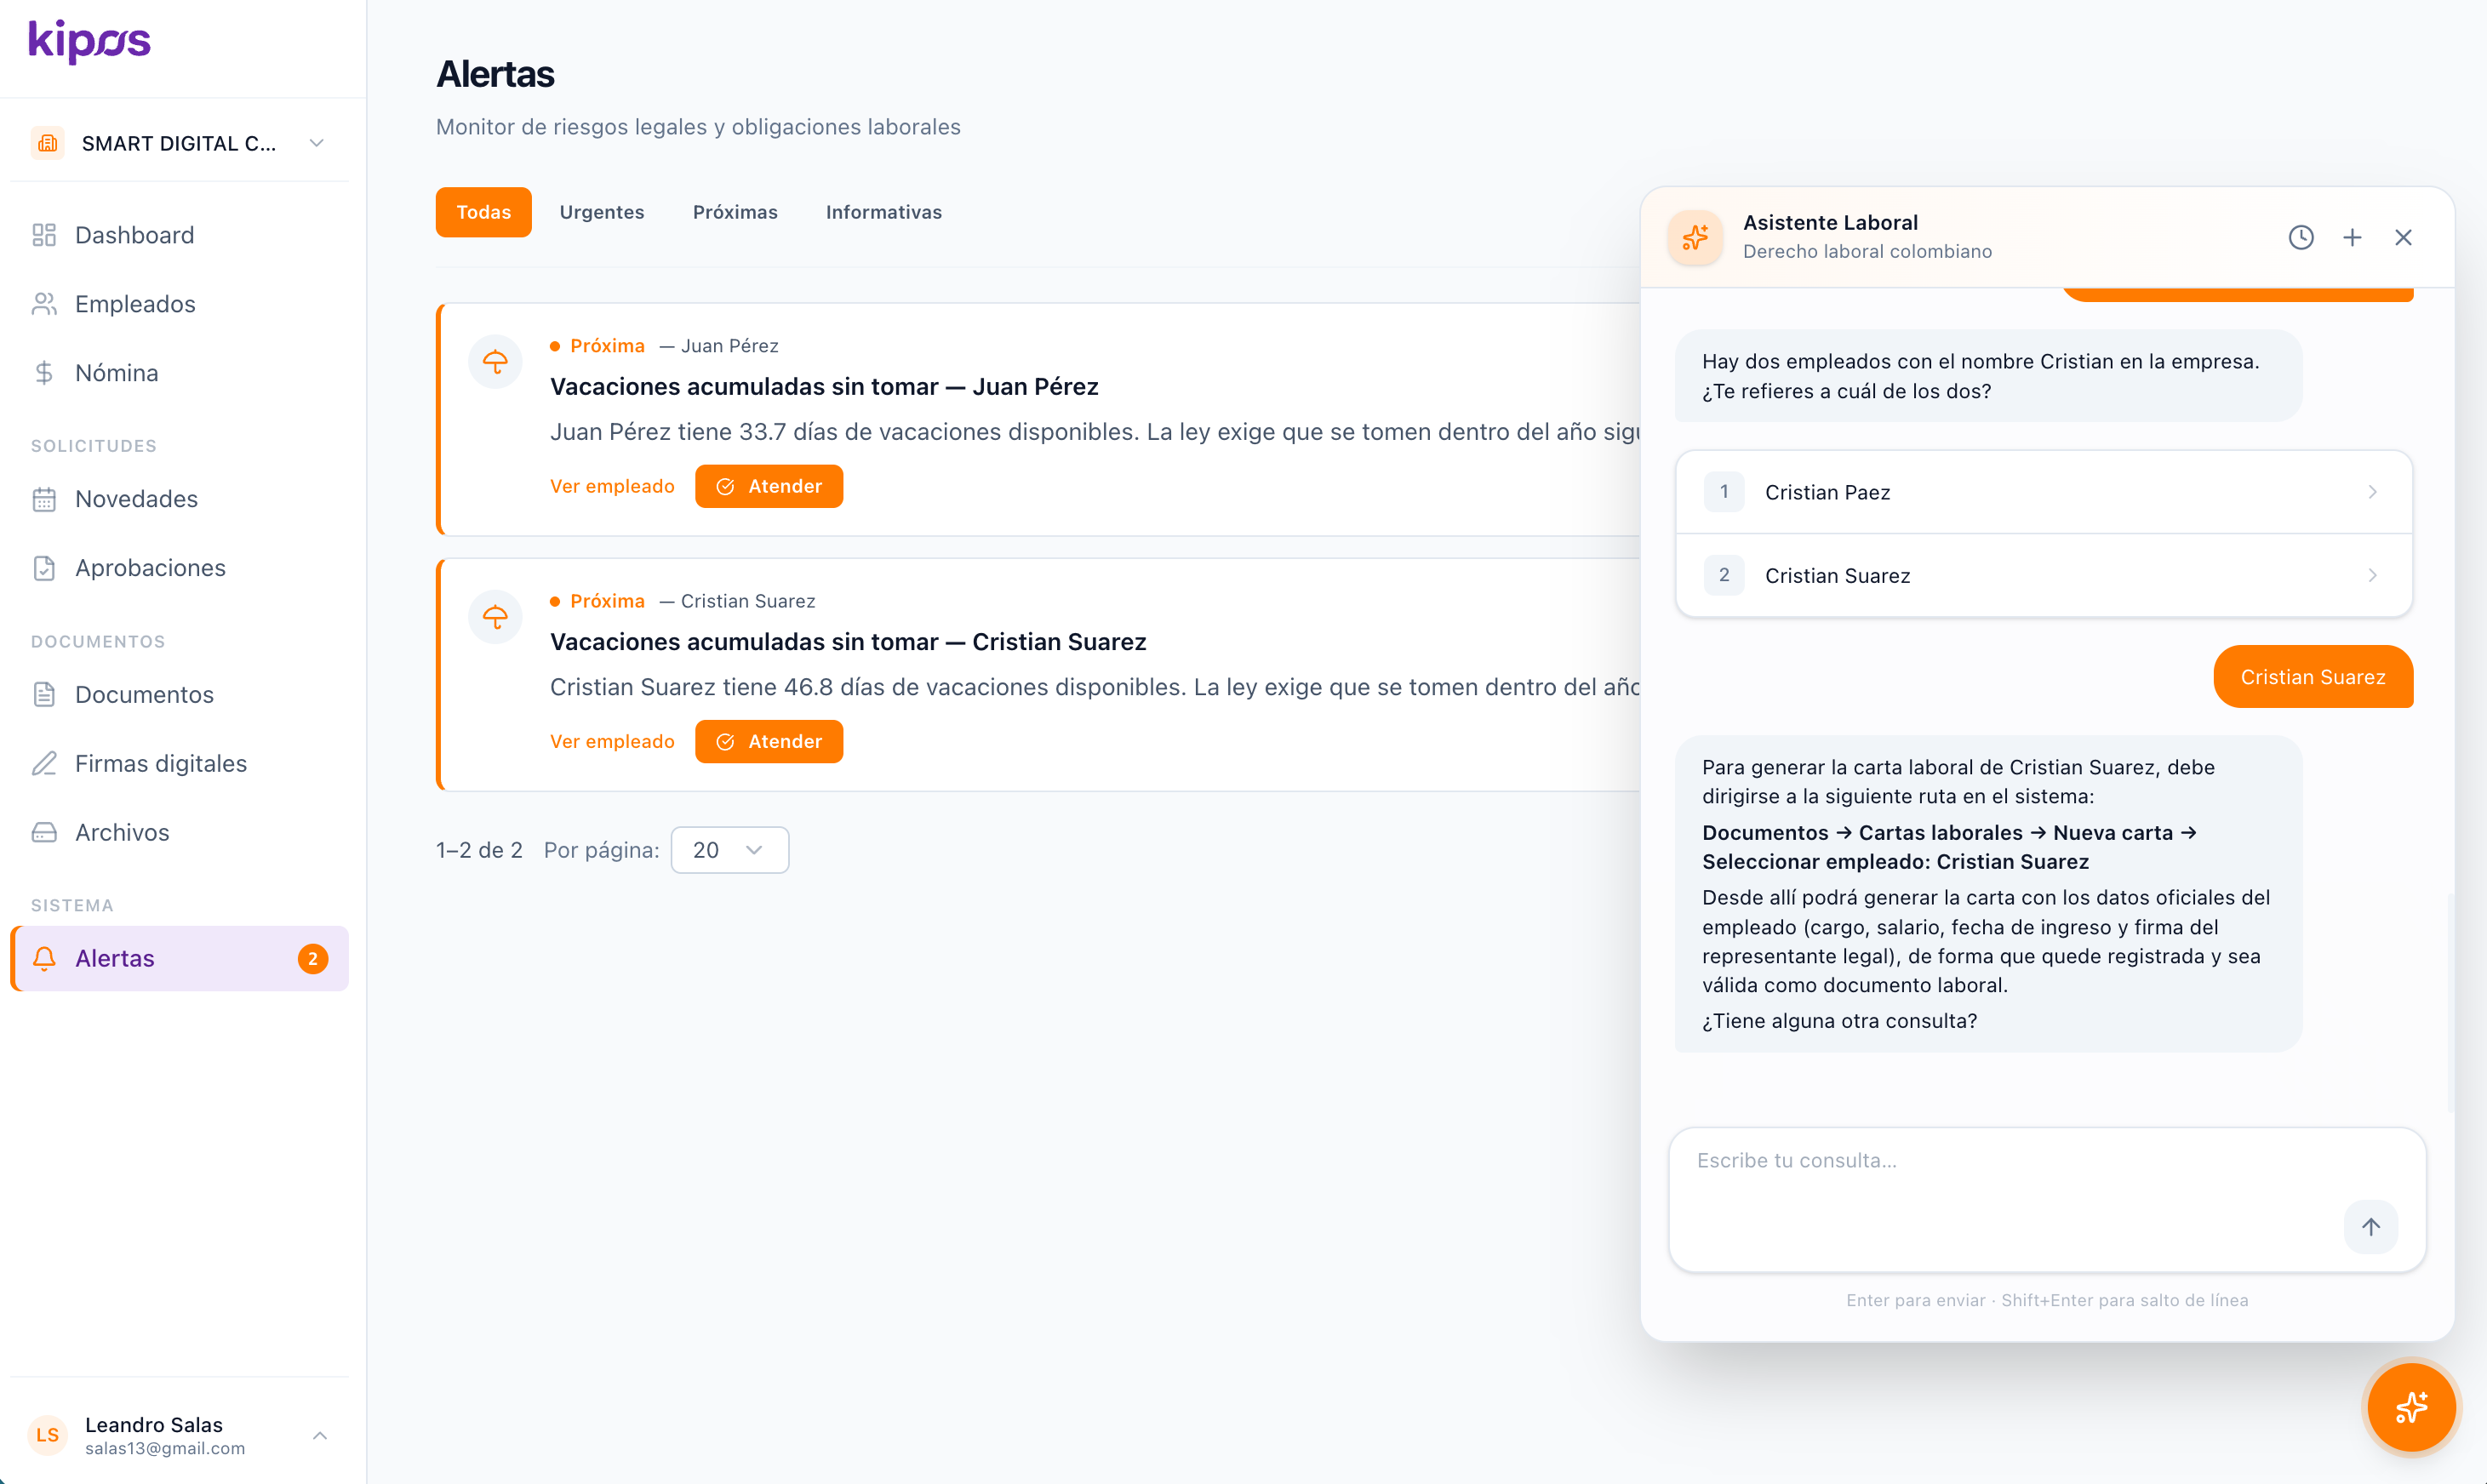The width and height of the screenshot is (2487, 1484).
Task: Open Archivos in sidebar
Action: tap(122, 832)
